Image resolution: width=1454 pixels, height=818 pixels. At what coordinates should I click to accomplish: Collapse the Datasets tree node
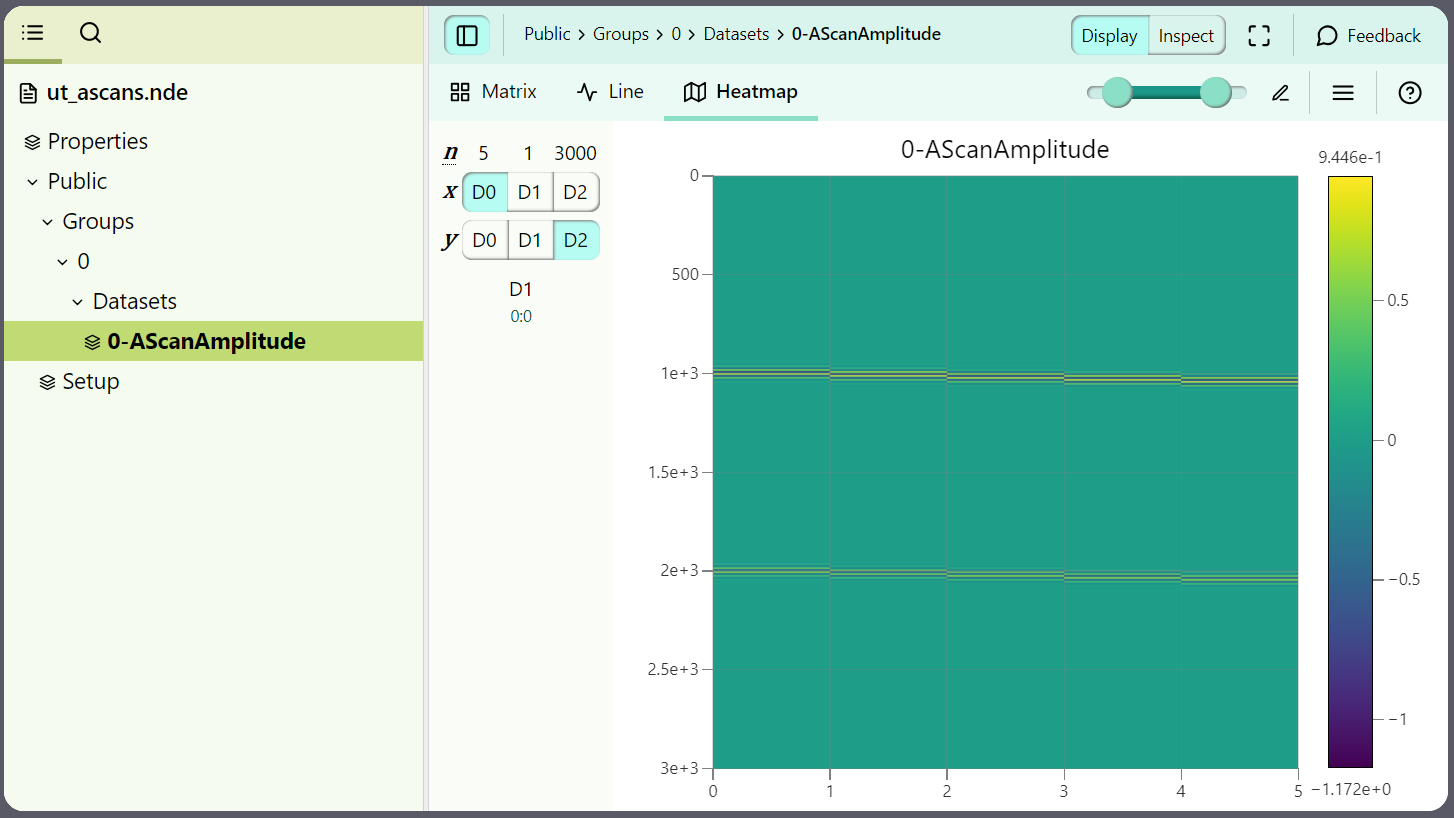(78, 302)
